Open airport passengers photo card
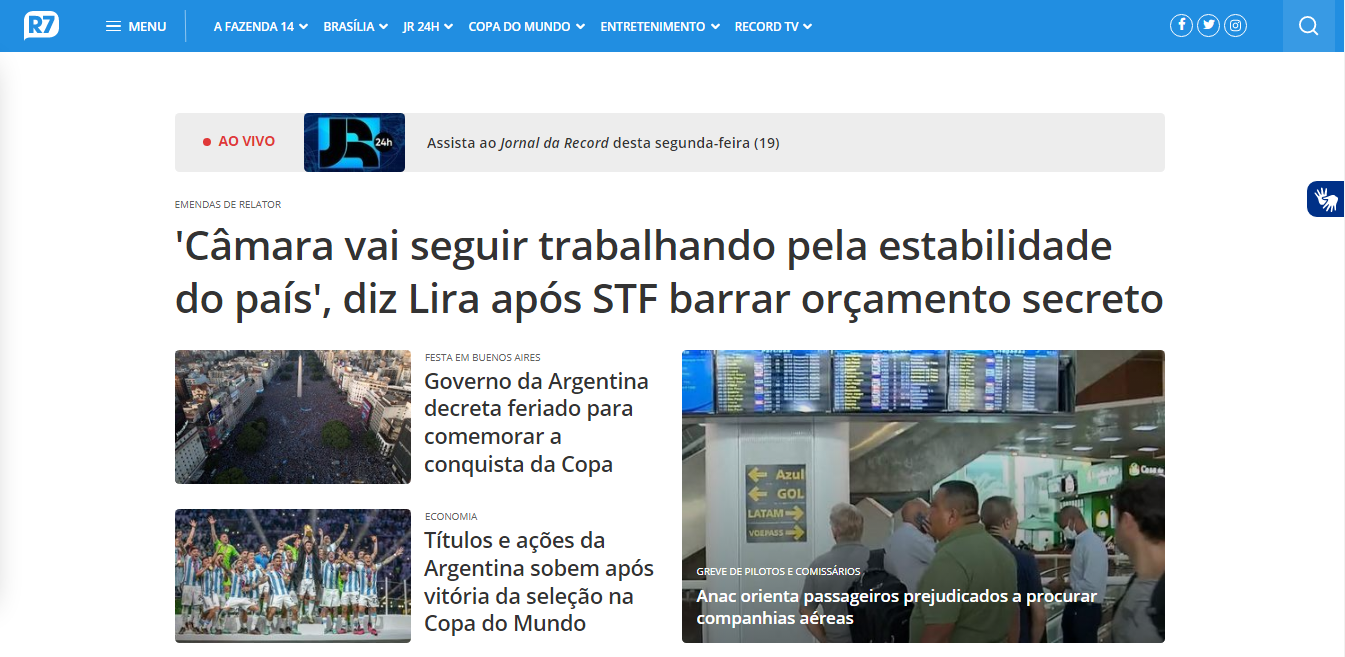The height and width of the screenshot is (657, 1345). (923, 496)
